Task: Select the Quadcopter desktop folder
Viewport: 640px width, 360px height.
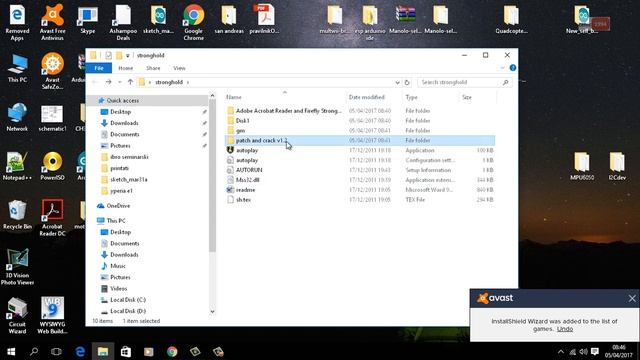Action: point(511,20)
